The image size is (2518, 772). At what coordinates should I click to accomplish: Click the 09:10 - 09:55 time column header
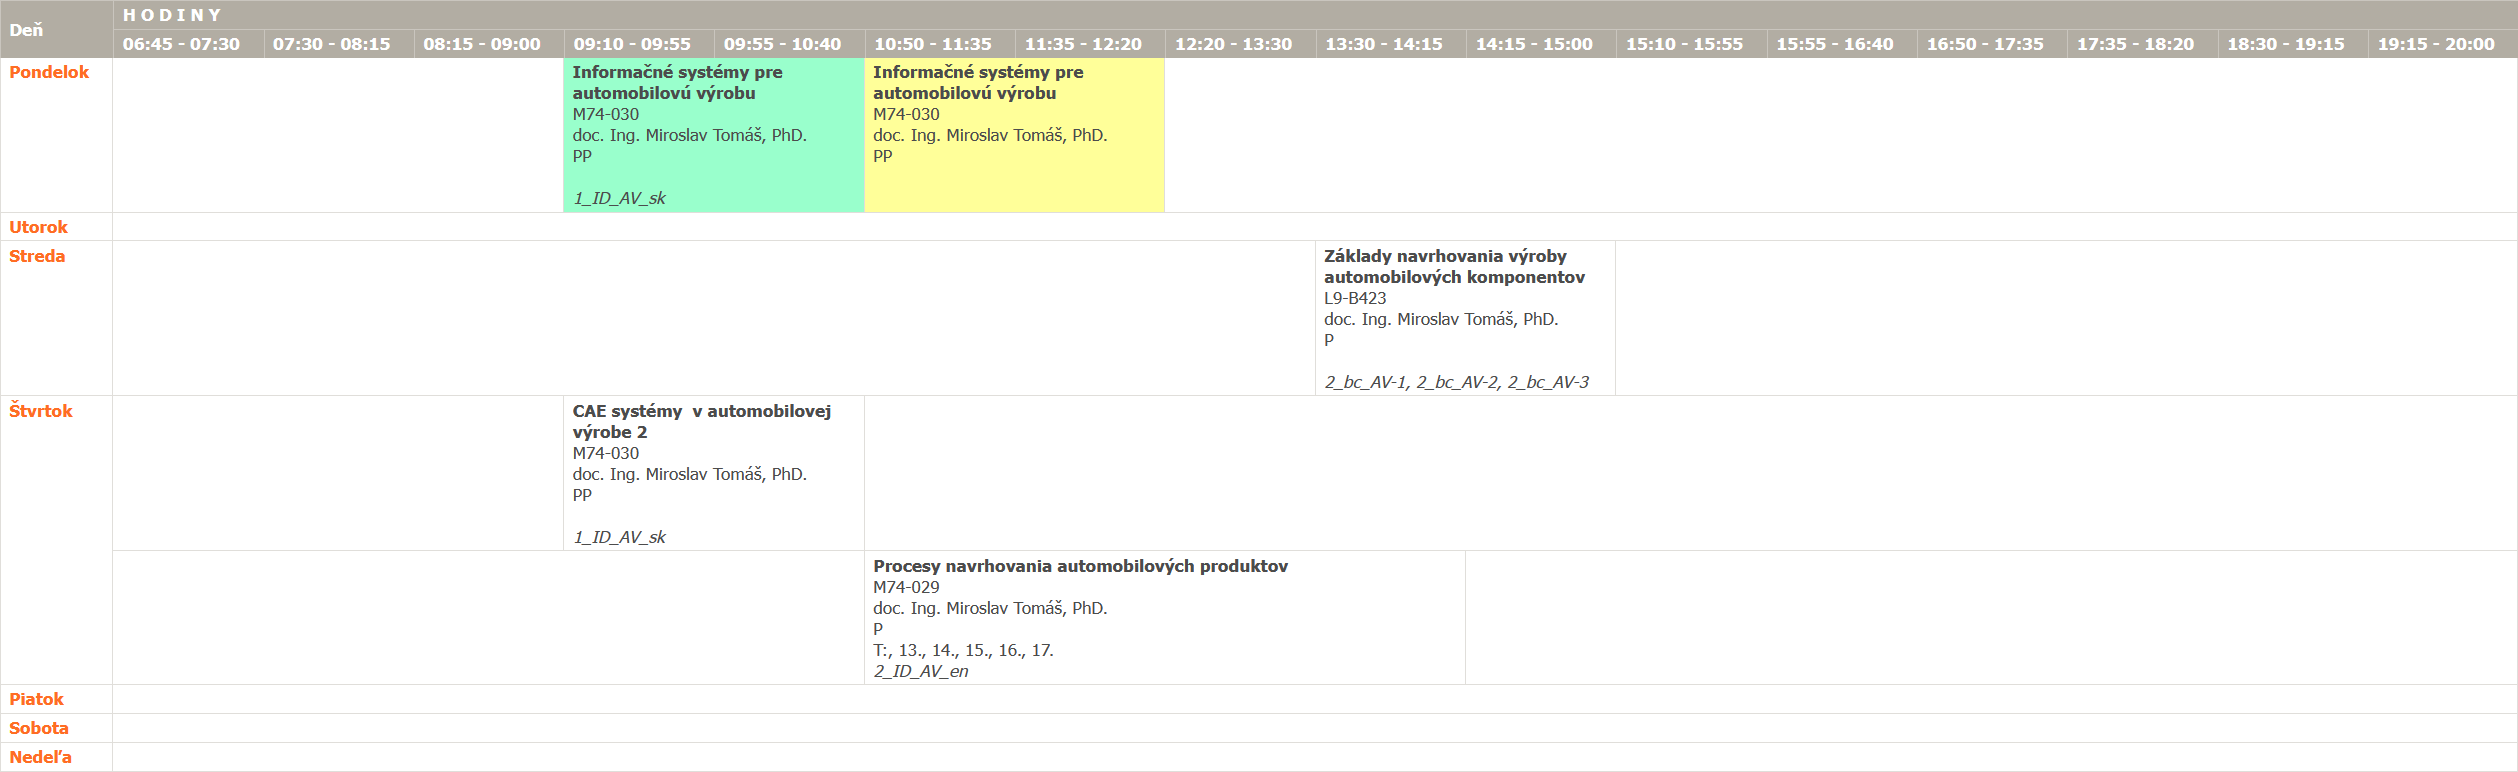pyautogui.click(x=632, y=44)
